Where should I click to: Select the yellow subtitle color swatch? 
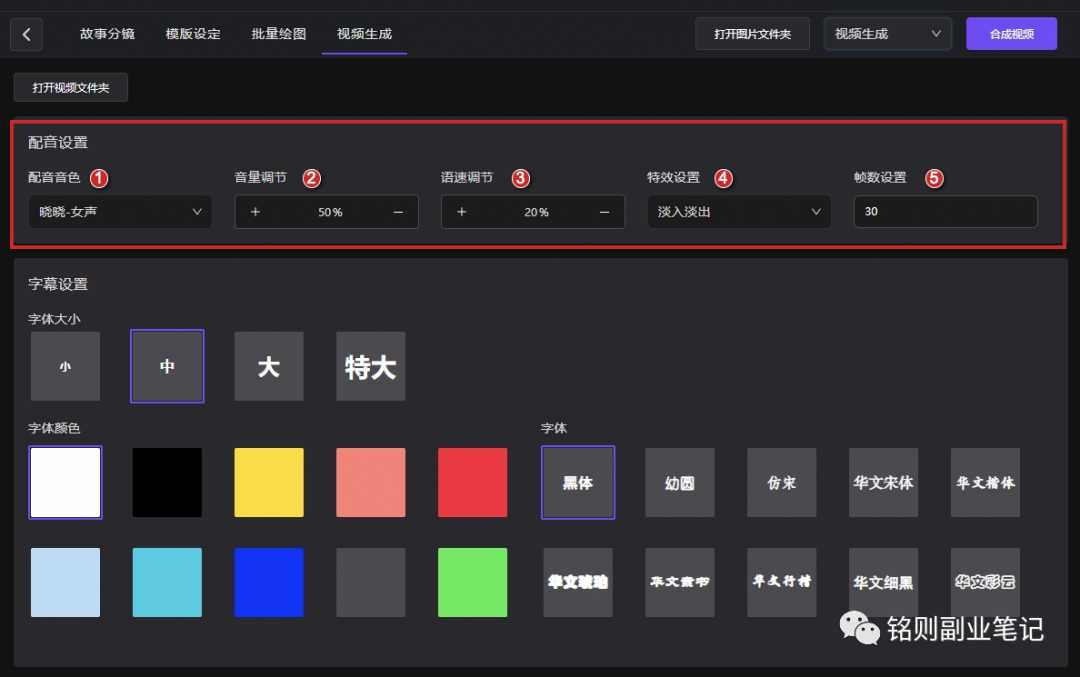click(268, 482)
